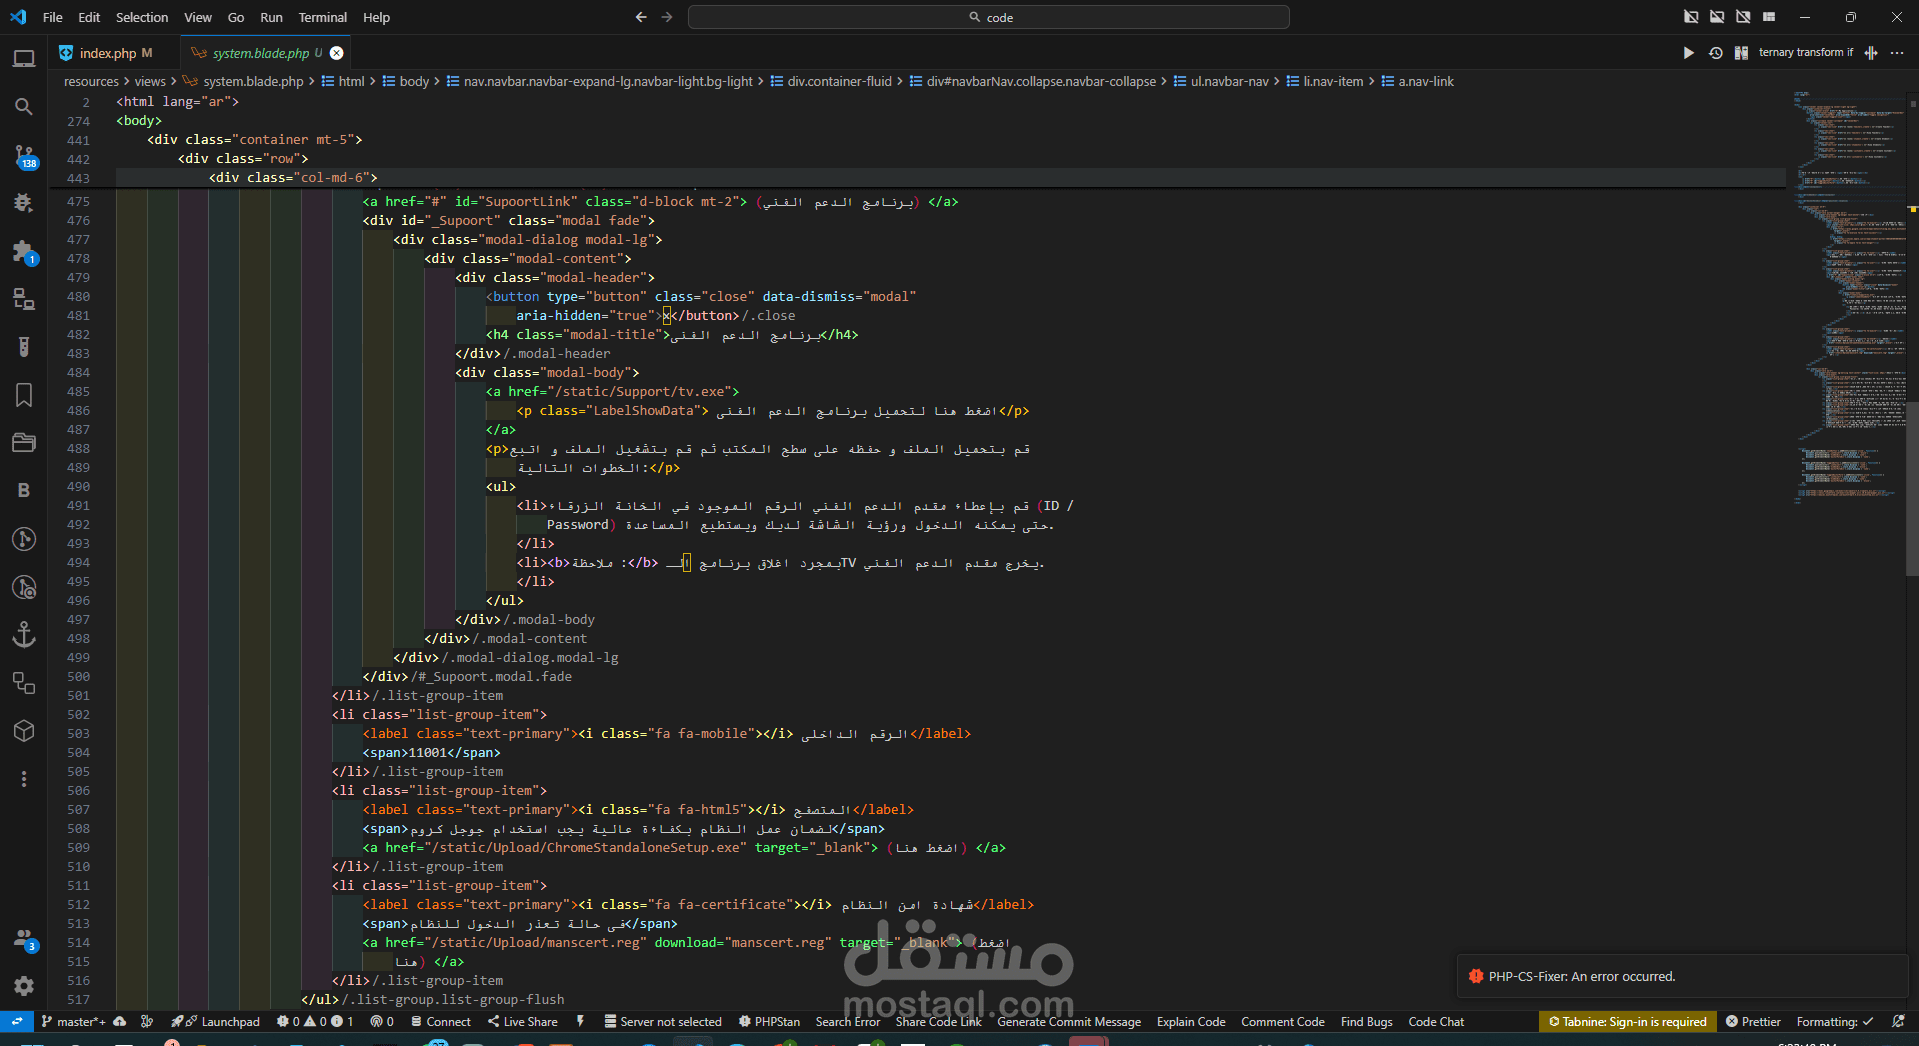The width and height of the screenshot is (1919, 1046).
Task: Click the Explain Code status item
Action: click(1191, 1021)
